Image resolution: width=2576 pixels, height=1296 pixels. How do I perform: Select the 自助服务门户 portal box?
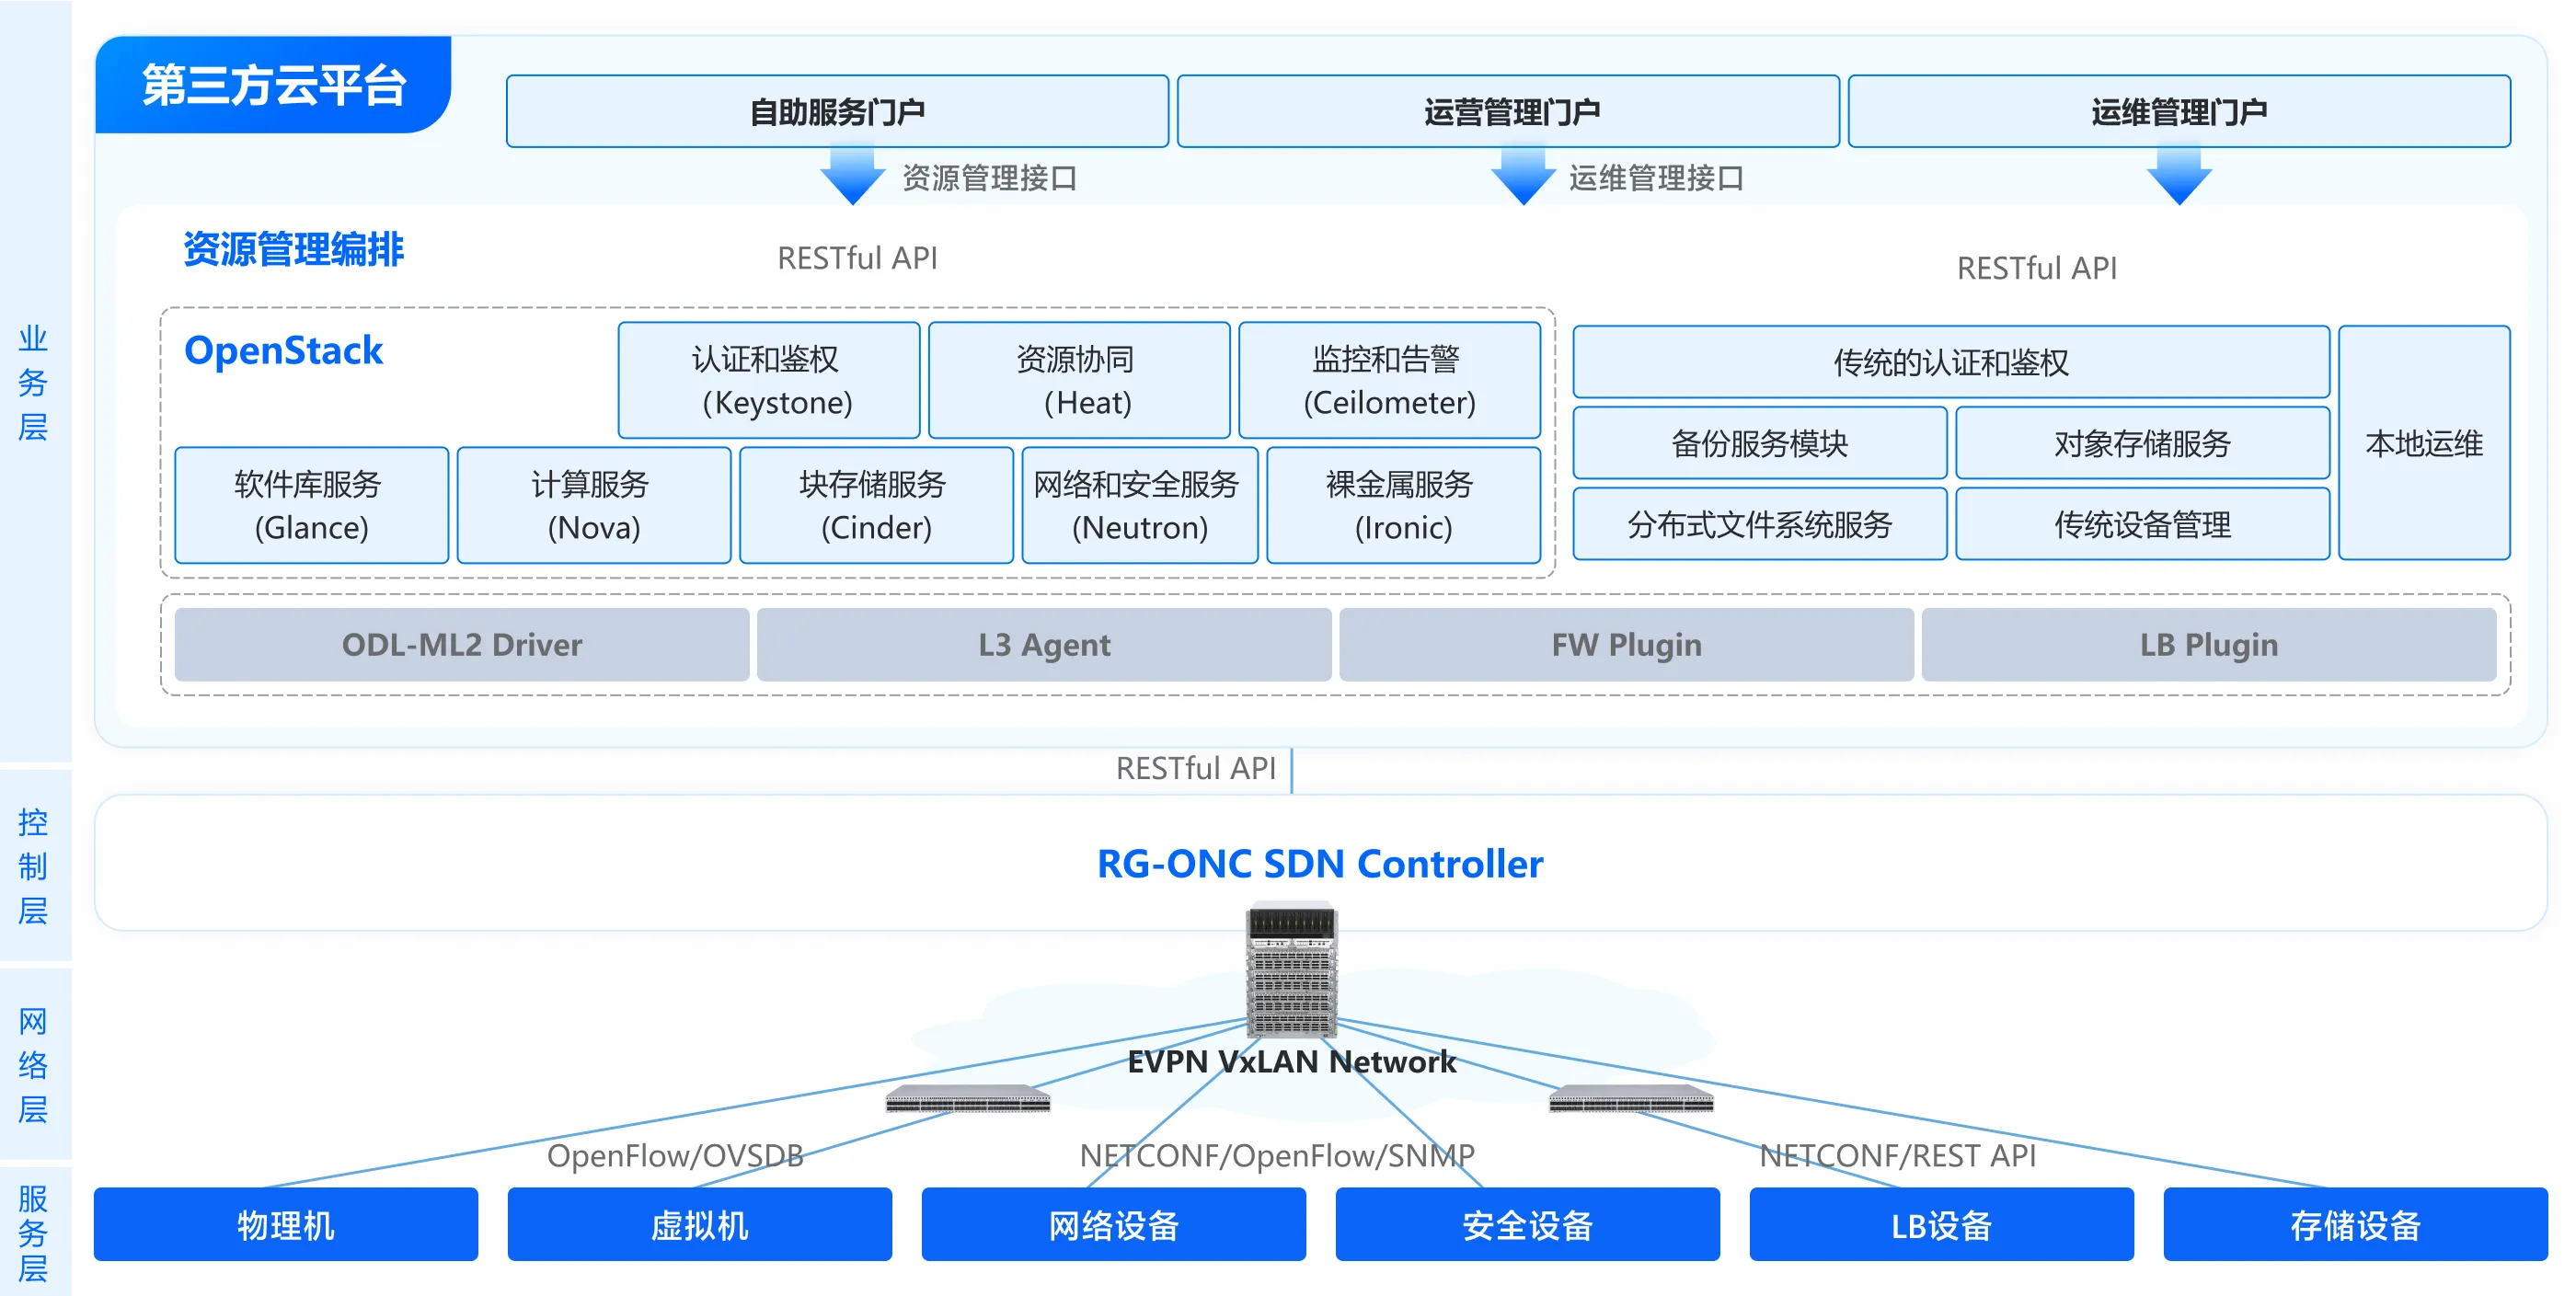point(837,111)
